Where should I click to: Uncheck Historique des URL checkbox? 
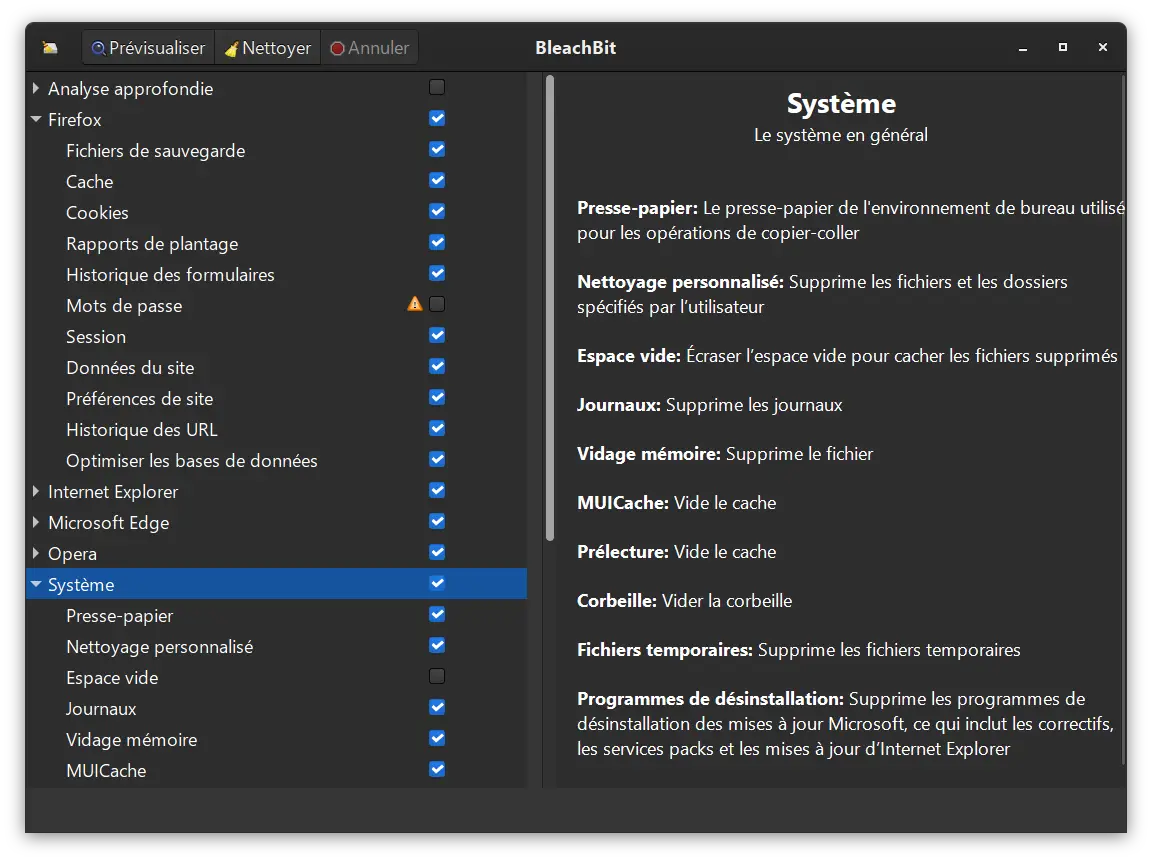[x=437, y=428]
